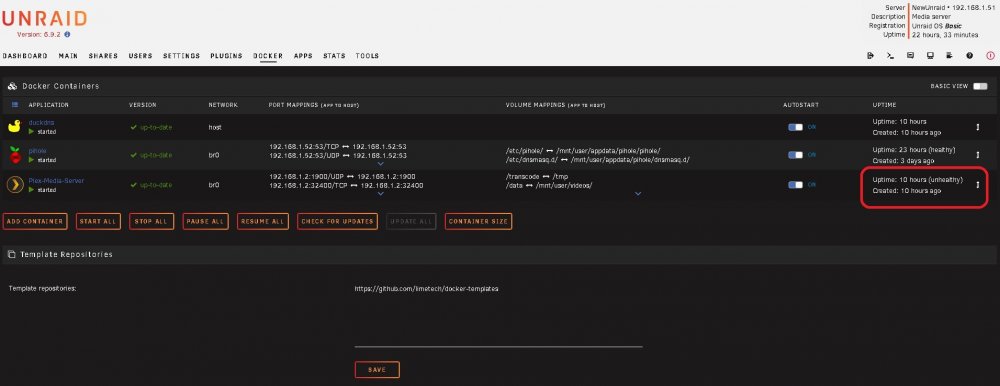Click 'Uptime: 23 hours (healthy)' text

click(x=914, y=149)
